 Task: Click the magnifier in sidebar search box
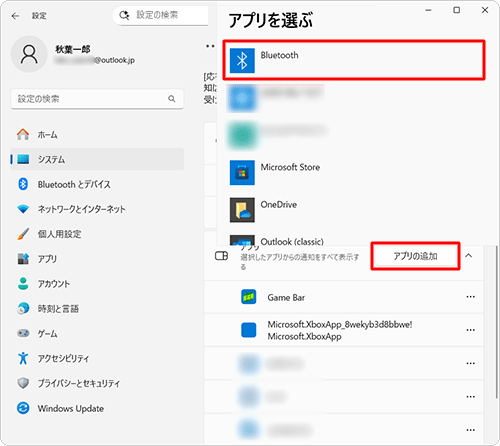point(172,99)
